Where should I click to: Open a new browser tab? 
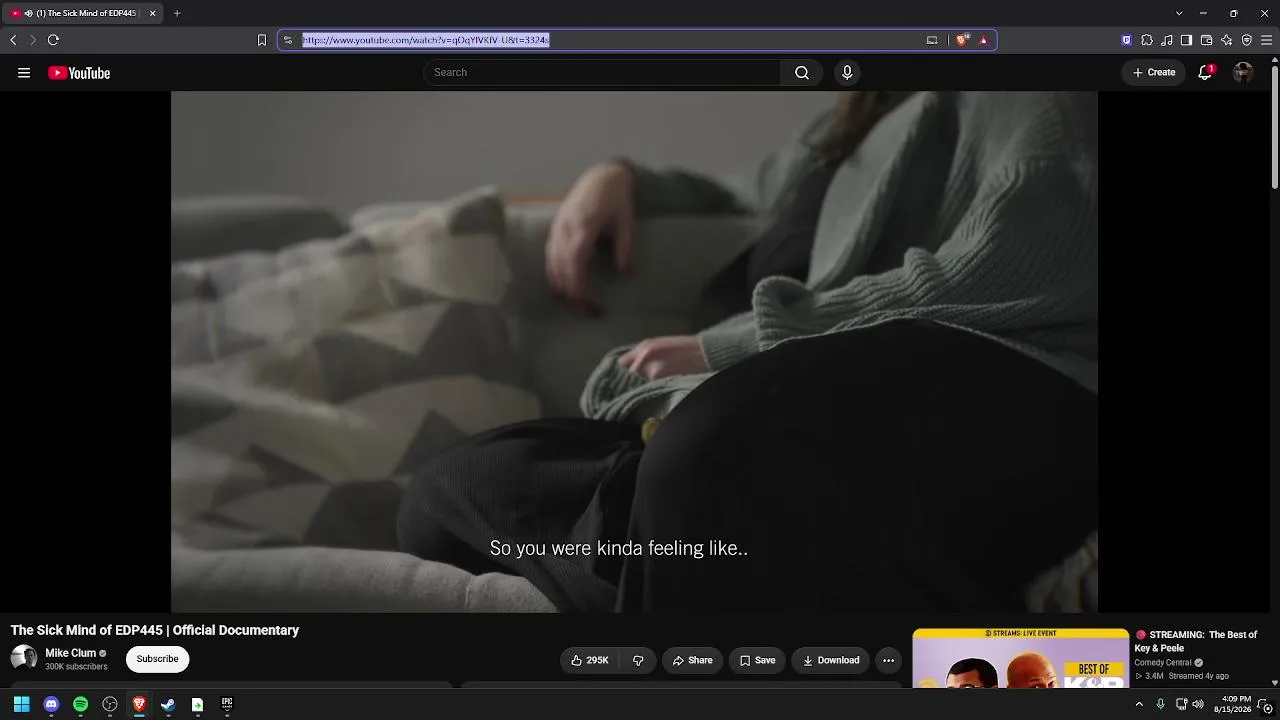177,13
